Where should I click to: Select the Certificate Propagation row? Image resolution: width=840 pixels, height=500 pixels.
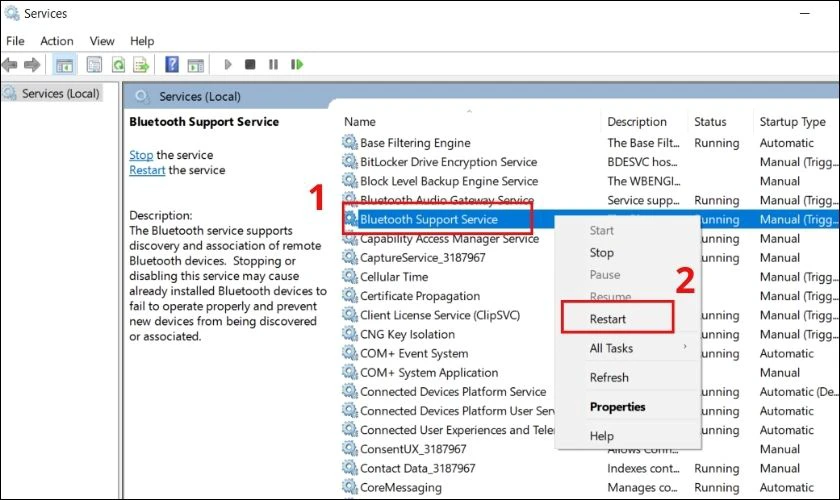coord(589,296)
